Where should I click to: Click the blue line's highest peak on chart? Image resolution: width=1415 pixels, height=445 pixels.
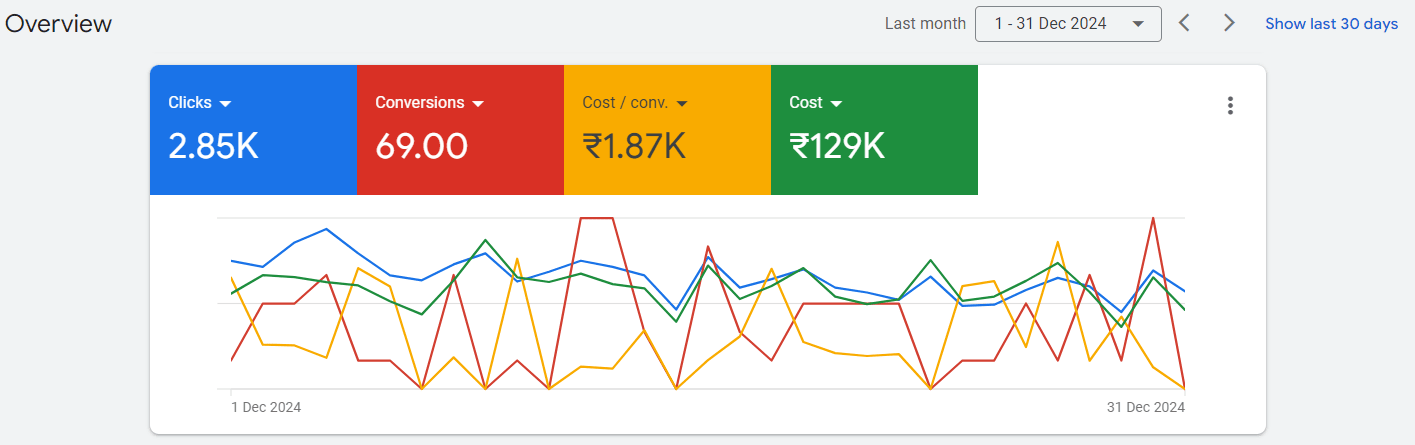click(326, 229)
